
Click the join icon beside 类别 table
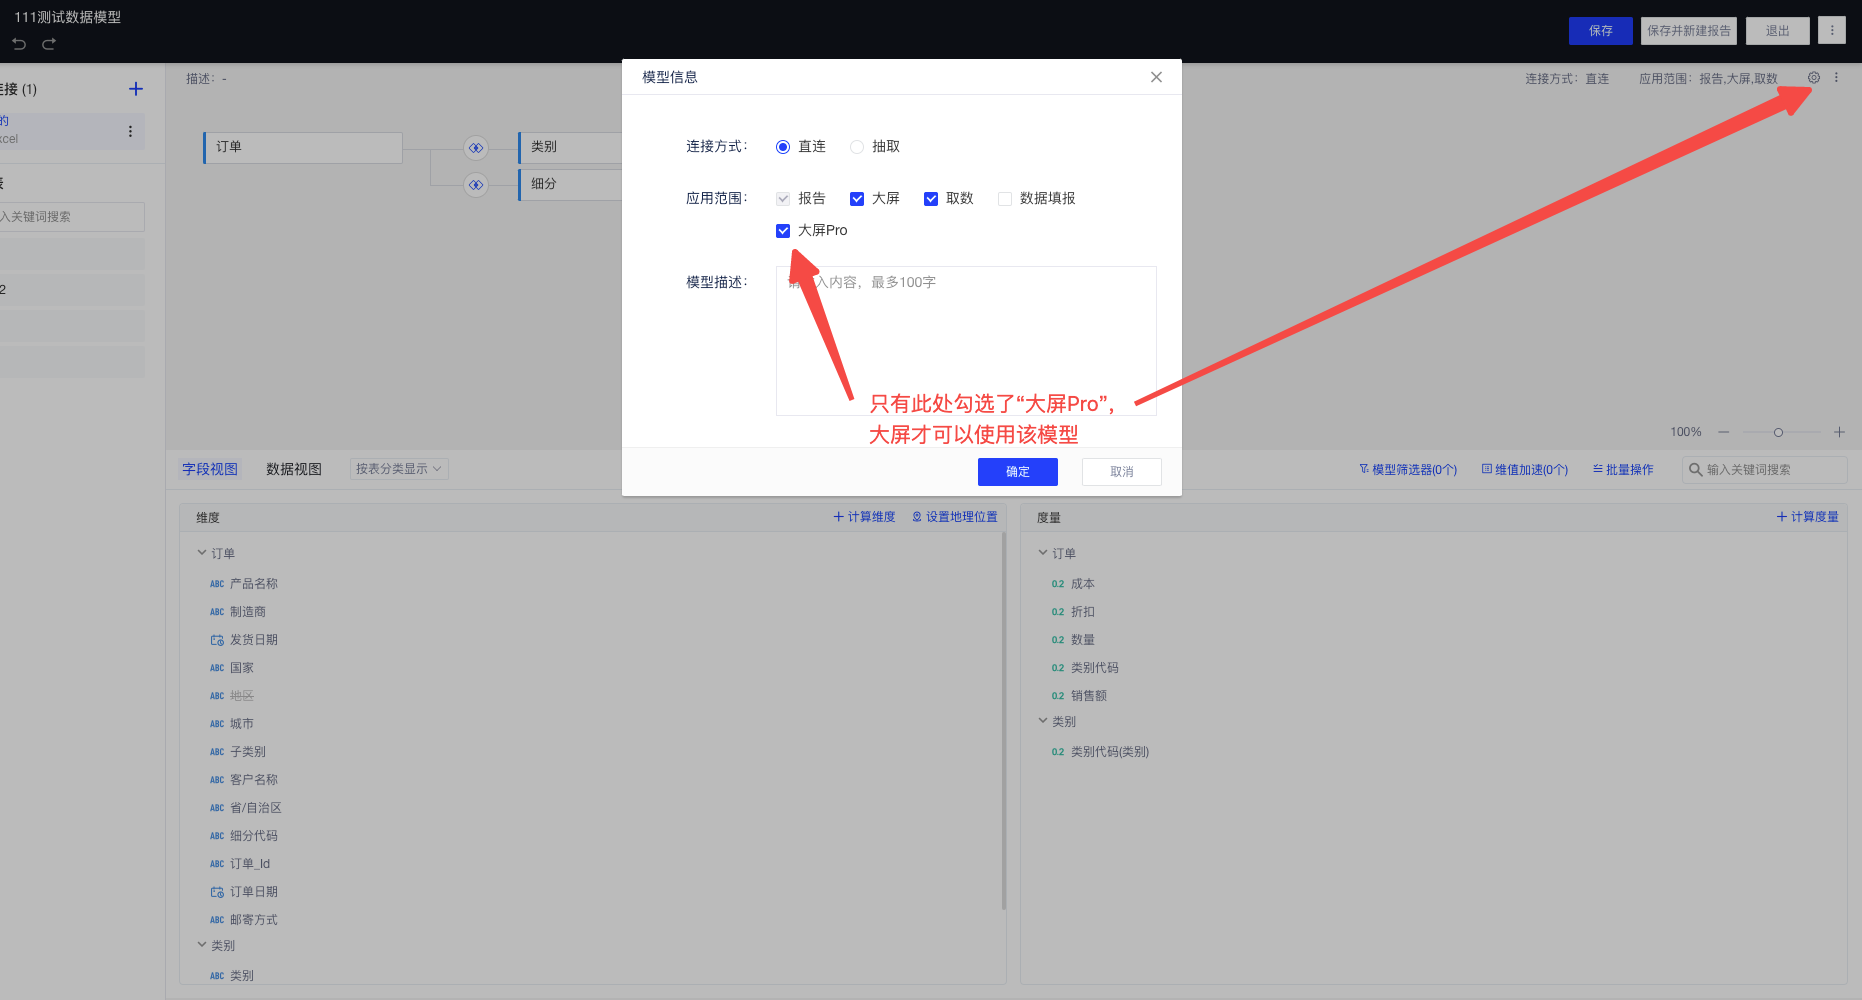tap(476, 148)
